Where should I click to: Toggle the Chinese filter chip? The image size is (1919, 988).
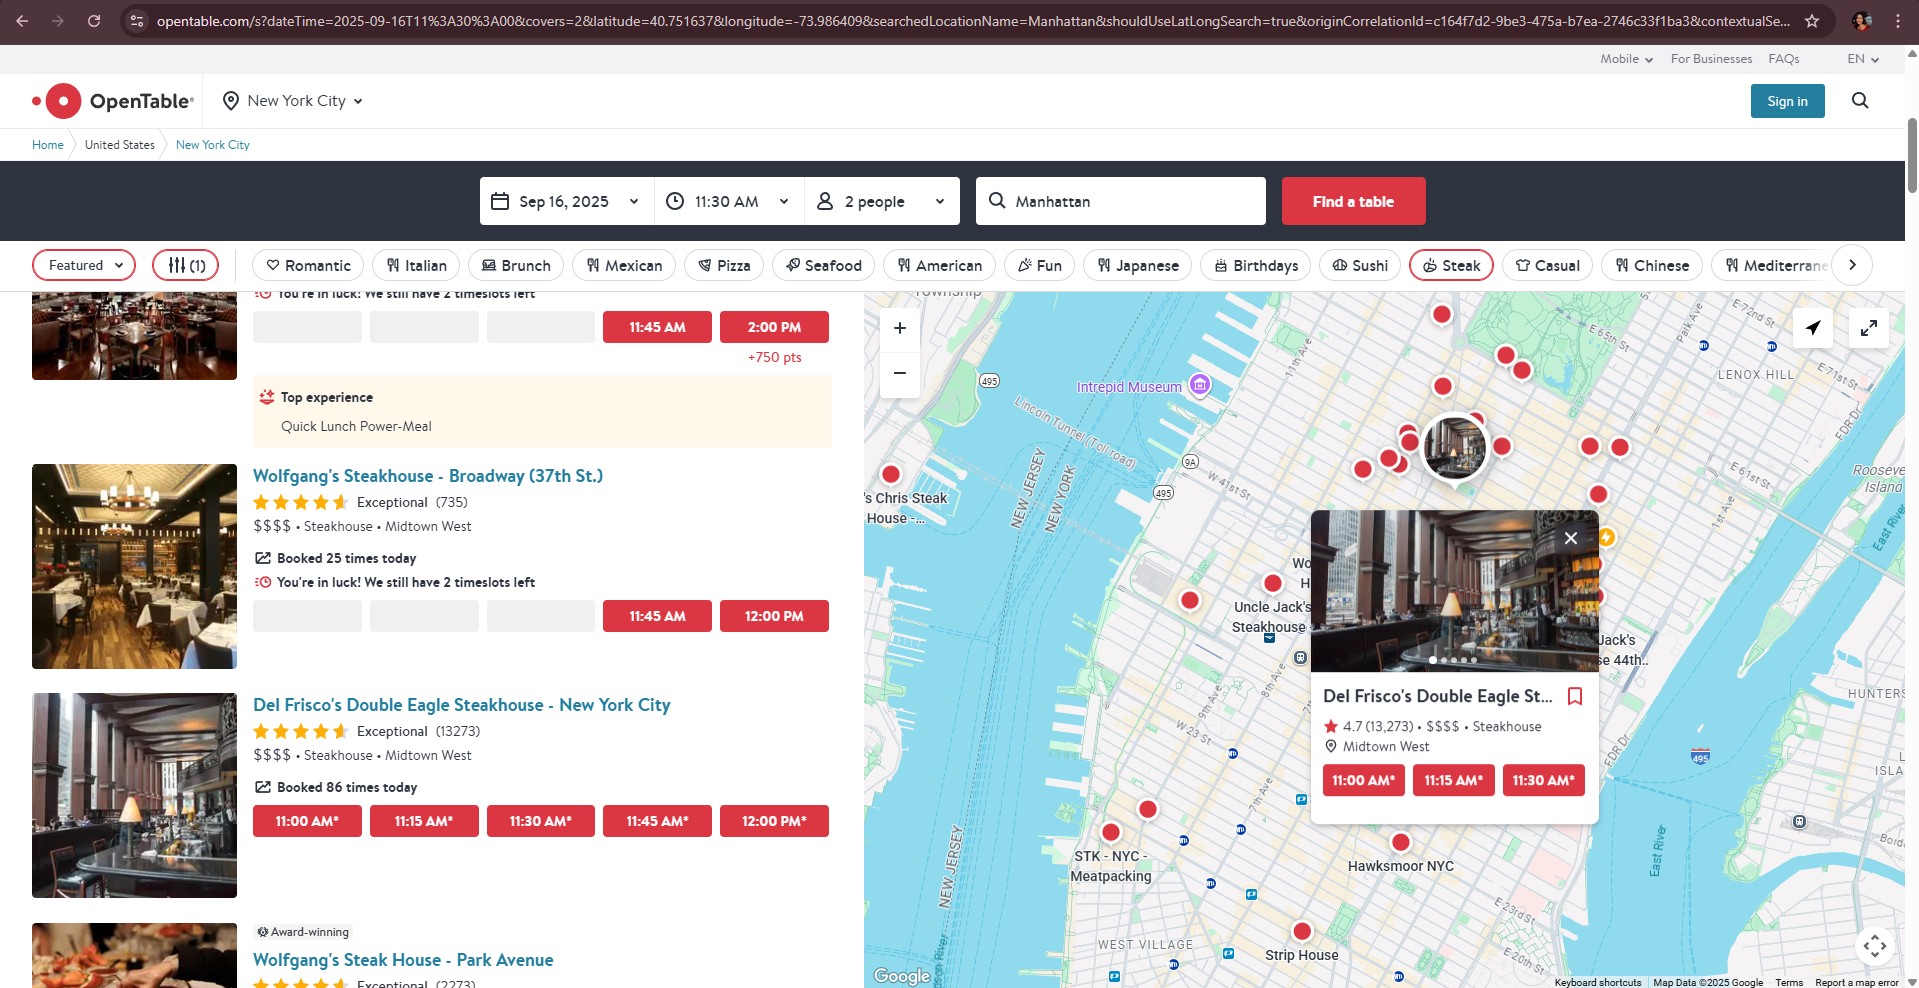coord(1652,265)
